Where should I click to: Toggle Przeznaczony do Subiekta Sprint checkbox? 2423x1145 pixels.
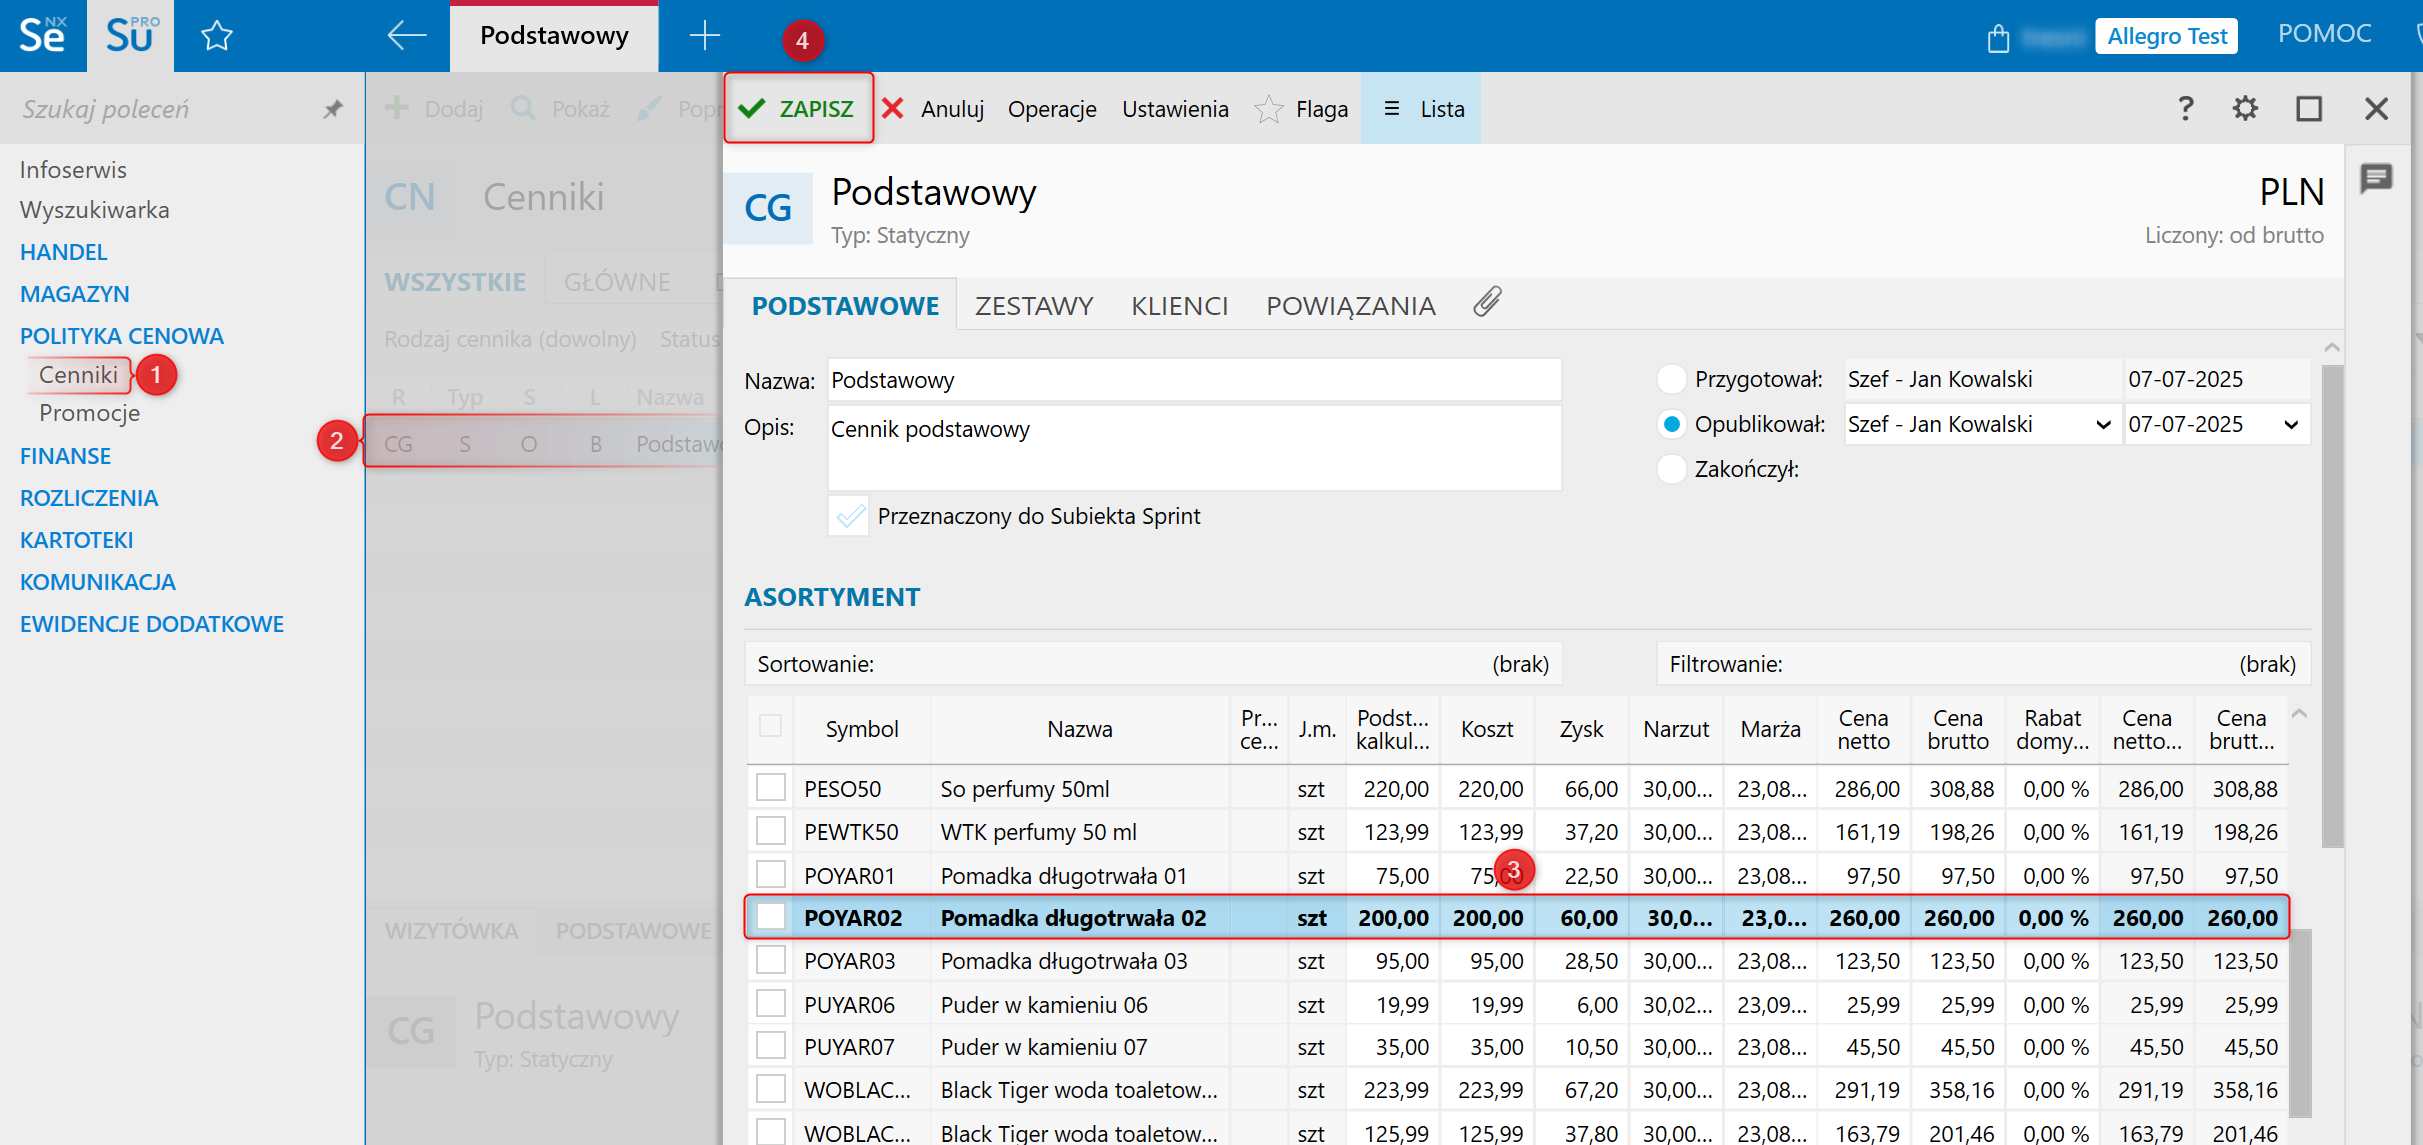(849, 516)
